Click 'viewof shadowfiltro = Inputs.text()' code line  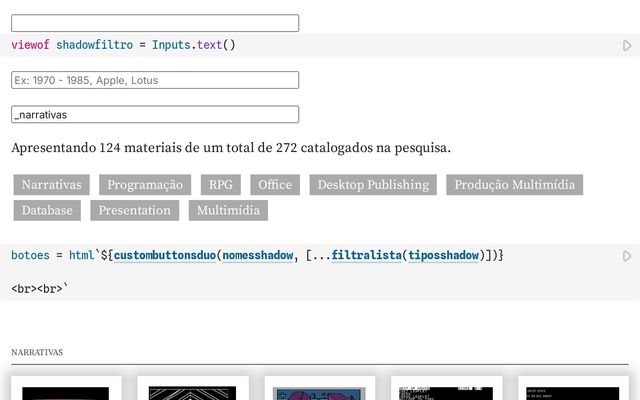click(x=123, y=45)
